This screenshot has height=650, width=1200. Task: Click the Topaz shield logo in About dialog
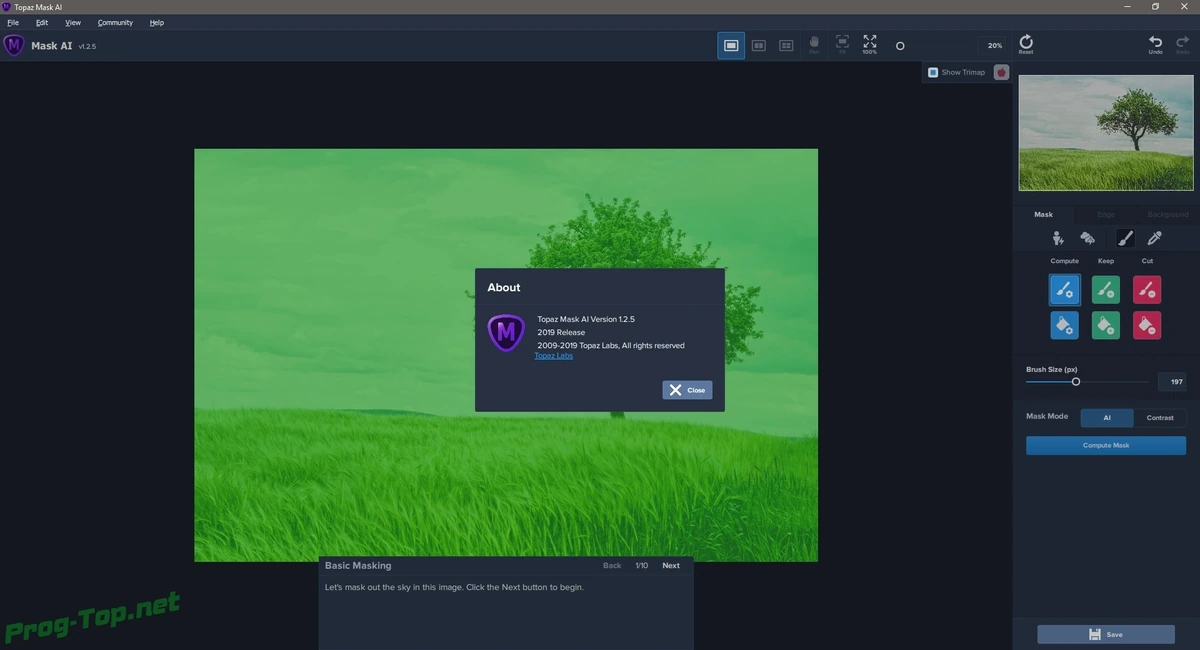[506, 332]
